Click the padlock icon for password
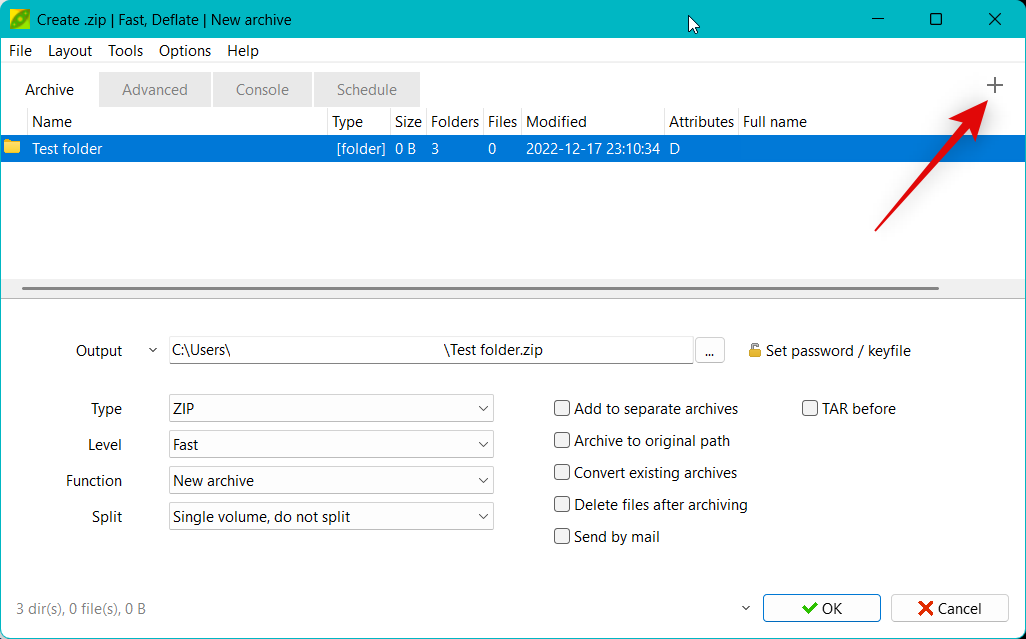 point(755,351)
